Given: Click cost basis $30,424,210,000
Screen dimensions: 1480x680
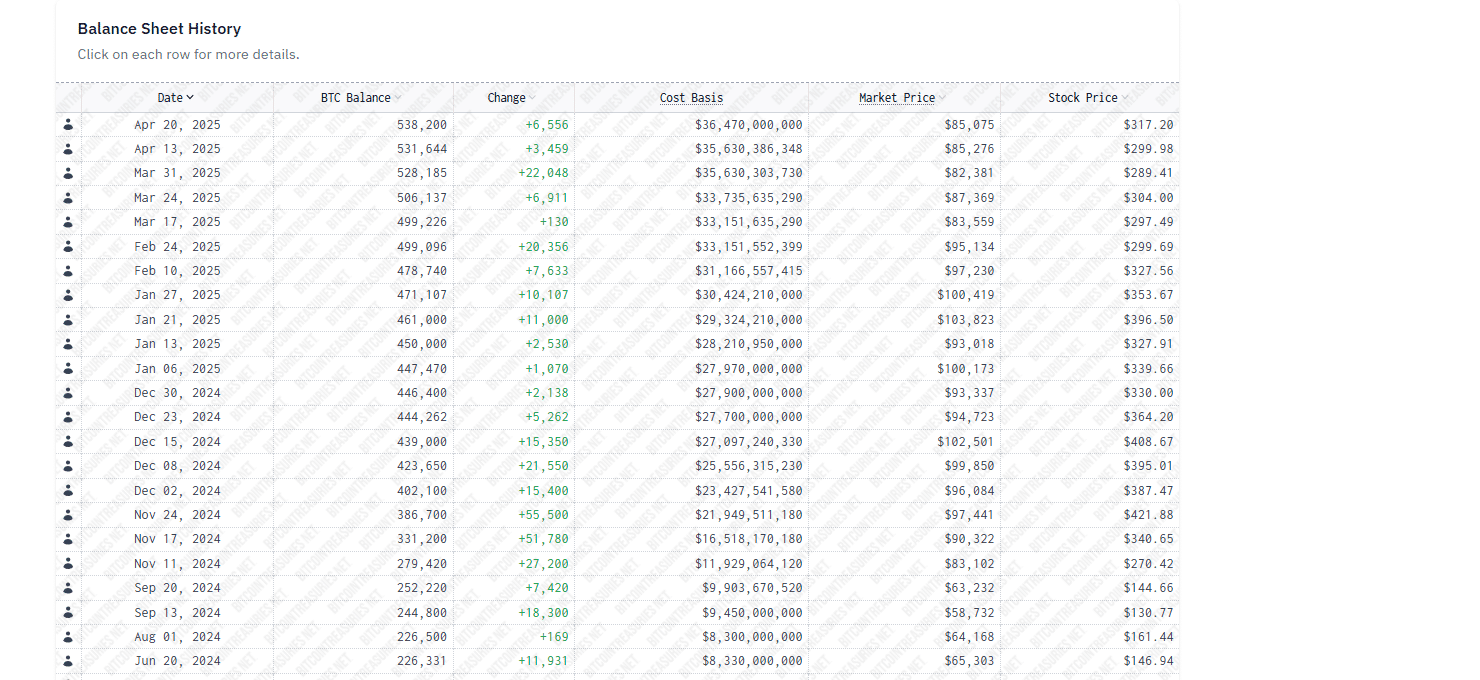Looking at the screenshot, I should (x=749, y=295).
